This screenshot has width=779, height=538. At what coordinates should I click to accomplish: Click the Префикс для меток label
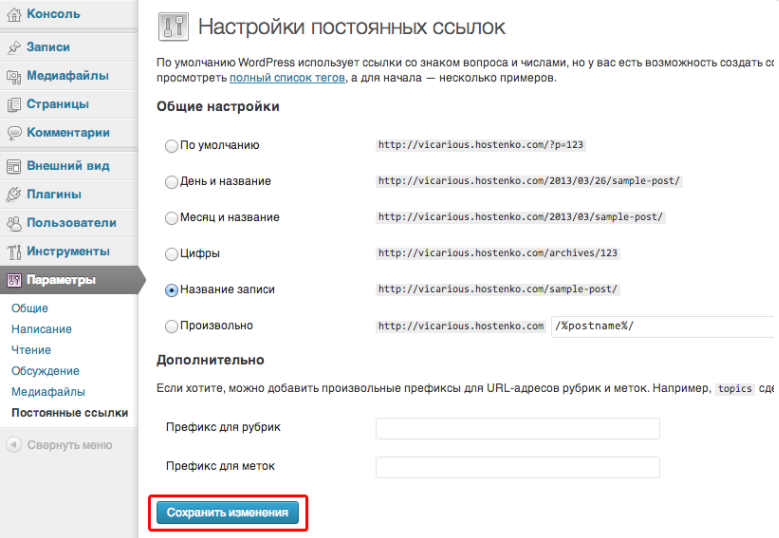click(x=220, y=466)
